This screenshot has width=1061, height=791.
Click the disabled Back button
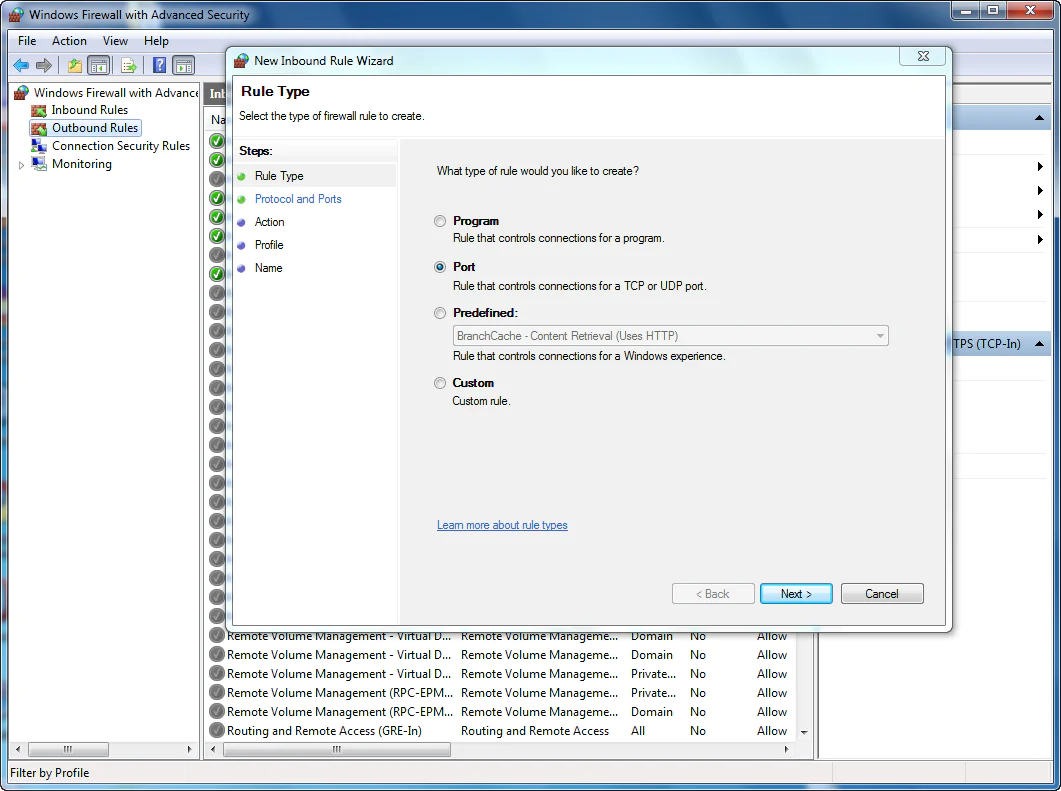713,593
